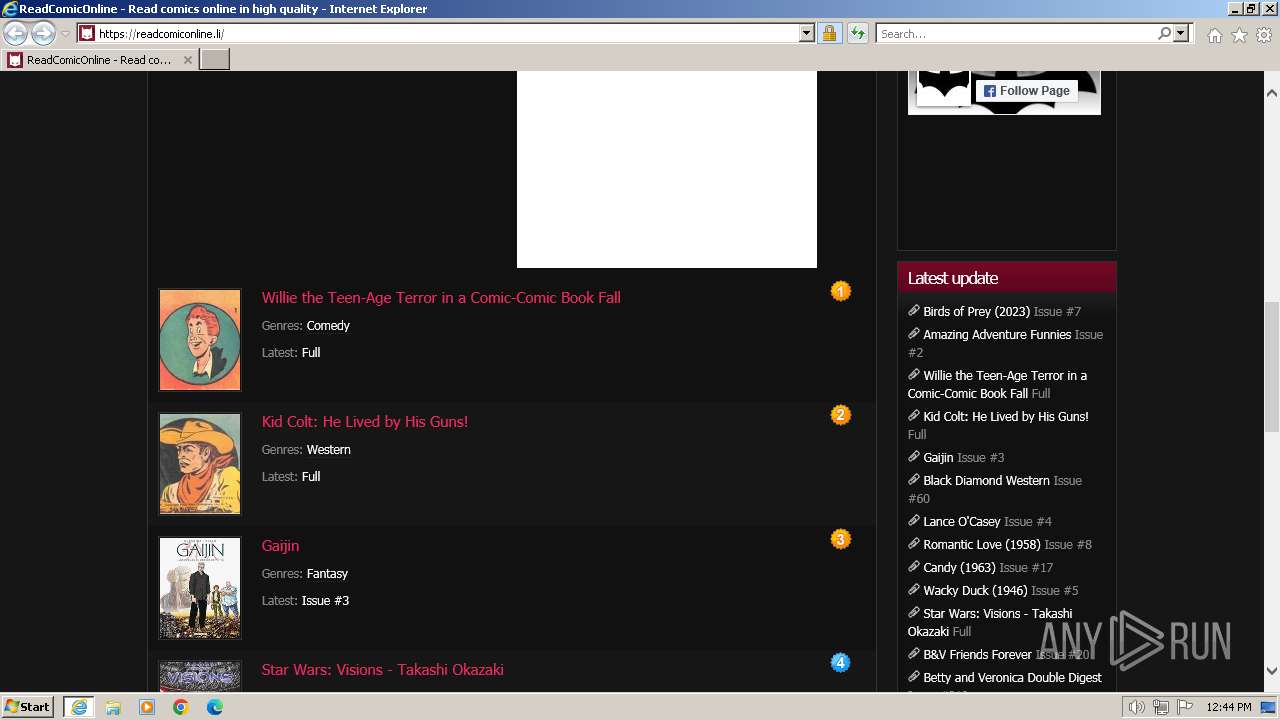Screen dimensions: 1280x720
Task: Click the browser Forward arrow button
Action: pyautogui.click(x=43, y=33)
